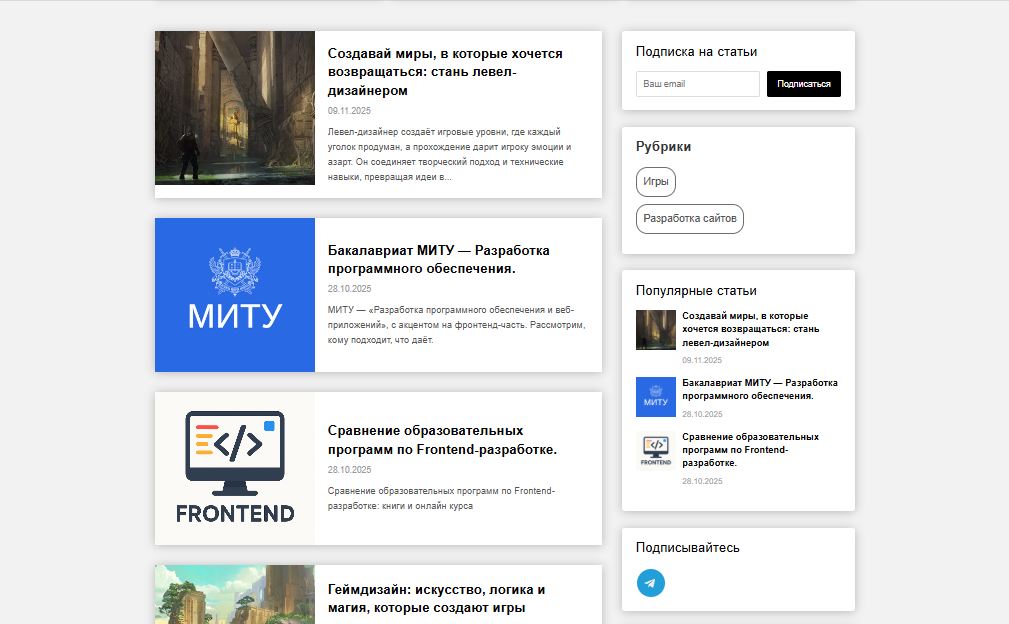Open the Геймдизайн: искусство, логика и магия article
The image size is (1009, 624).
436,598
